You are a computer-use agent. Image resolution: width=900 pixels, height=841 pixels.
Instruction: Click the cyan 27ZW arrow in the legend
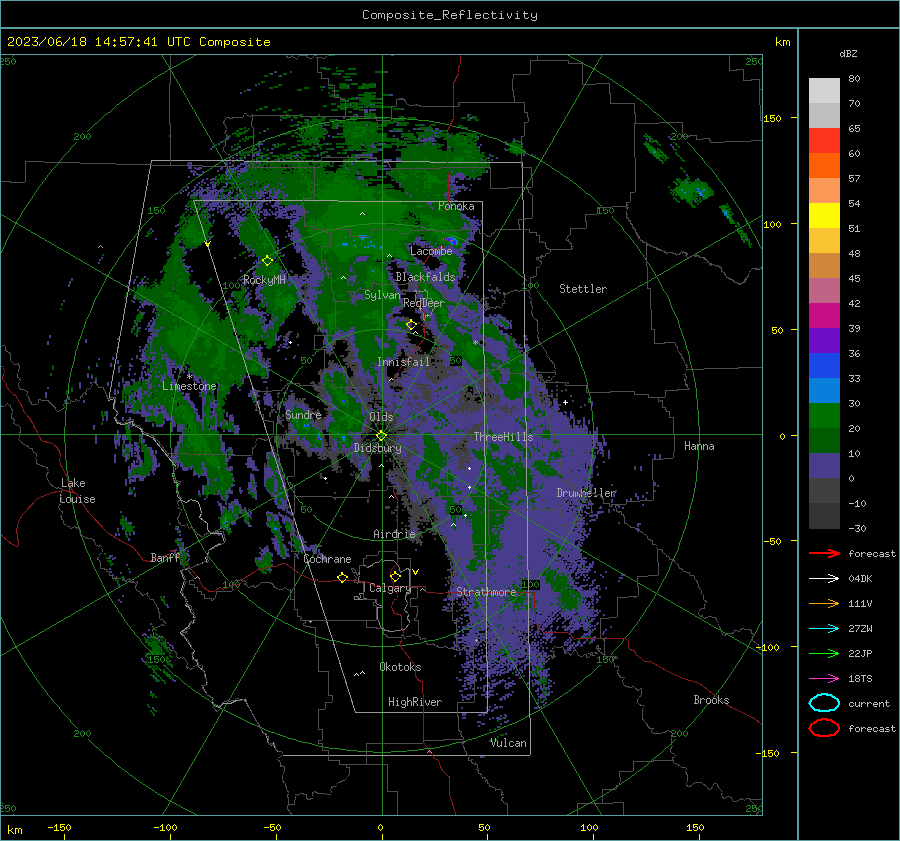(824, 628)
